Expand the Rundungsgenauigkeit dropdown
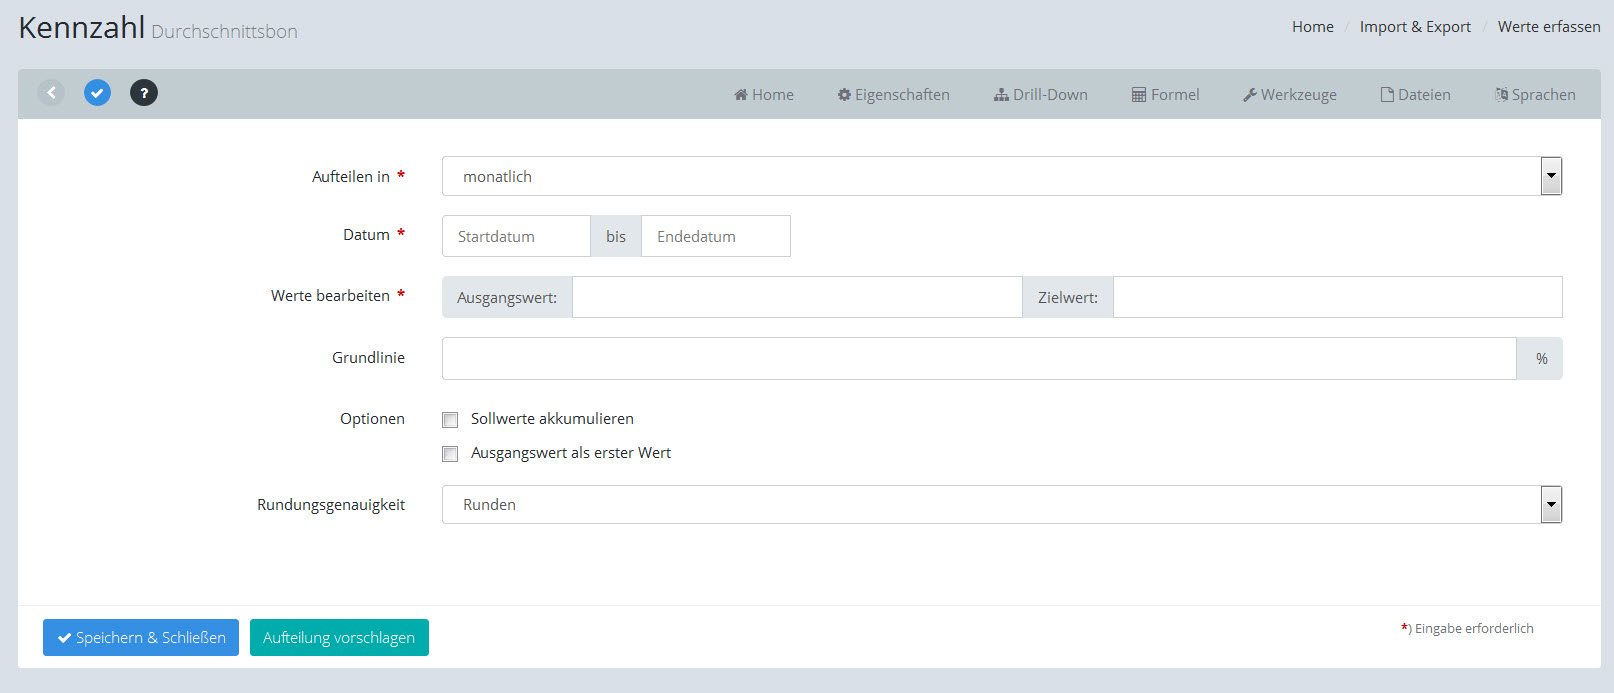The width and height of the screenshot is (1614, 693). [x=1550, y=505]
